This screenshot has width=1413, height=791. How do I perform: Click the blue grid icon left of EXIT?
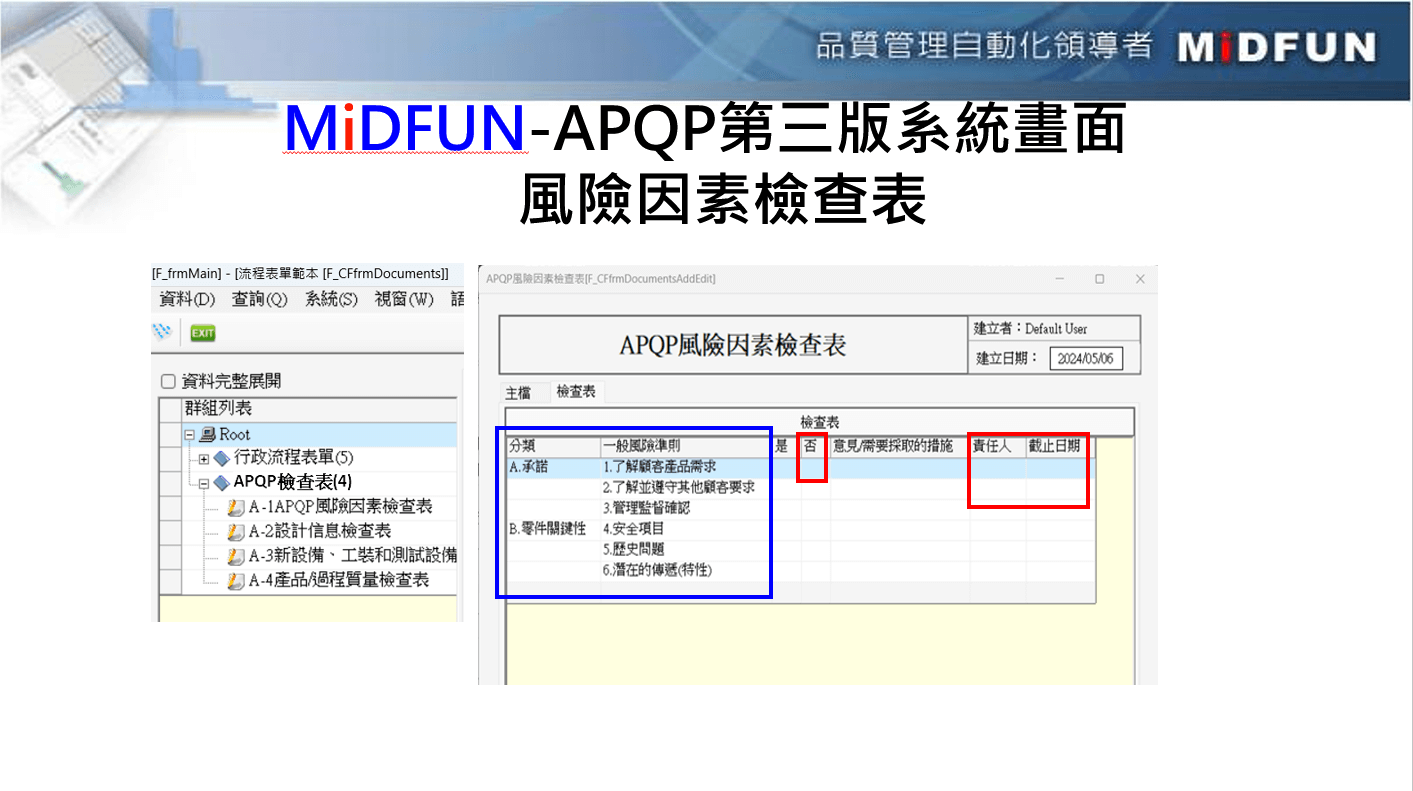click(x=162, y=333)
